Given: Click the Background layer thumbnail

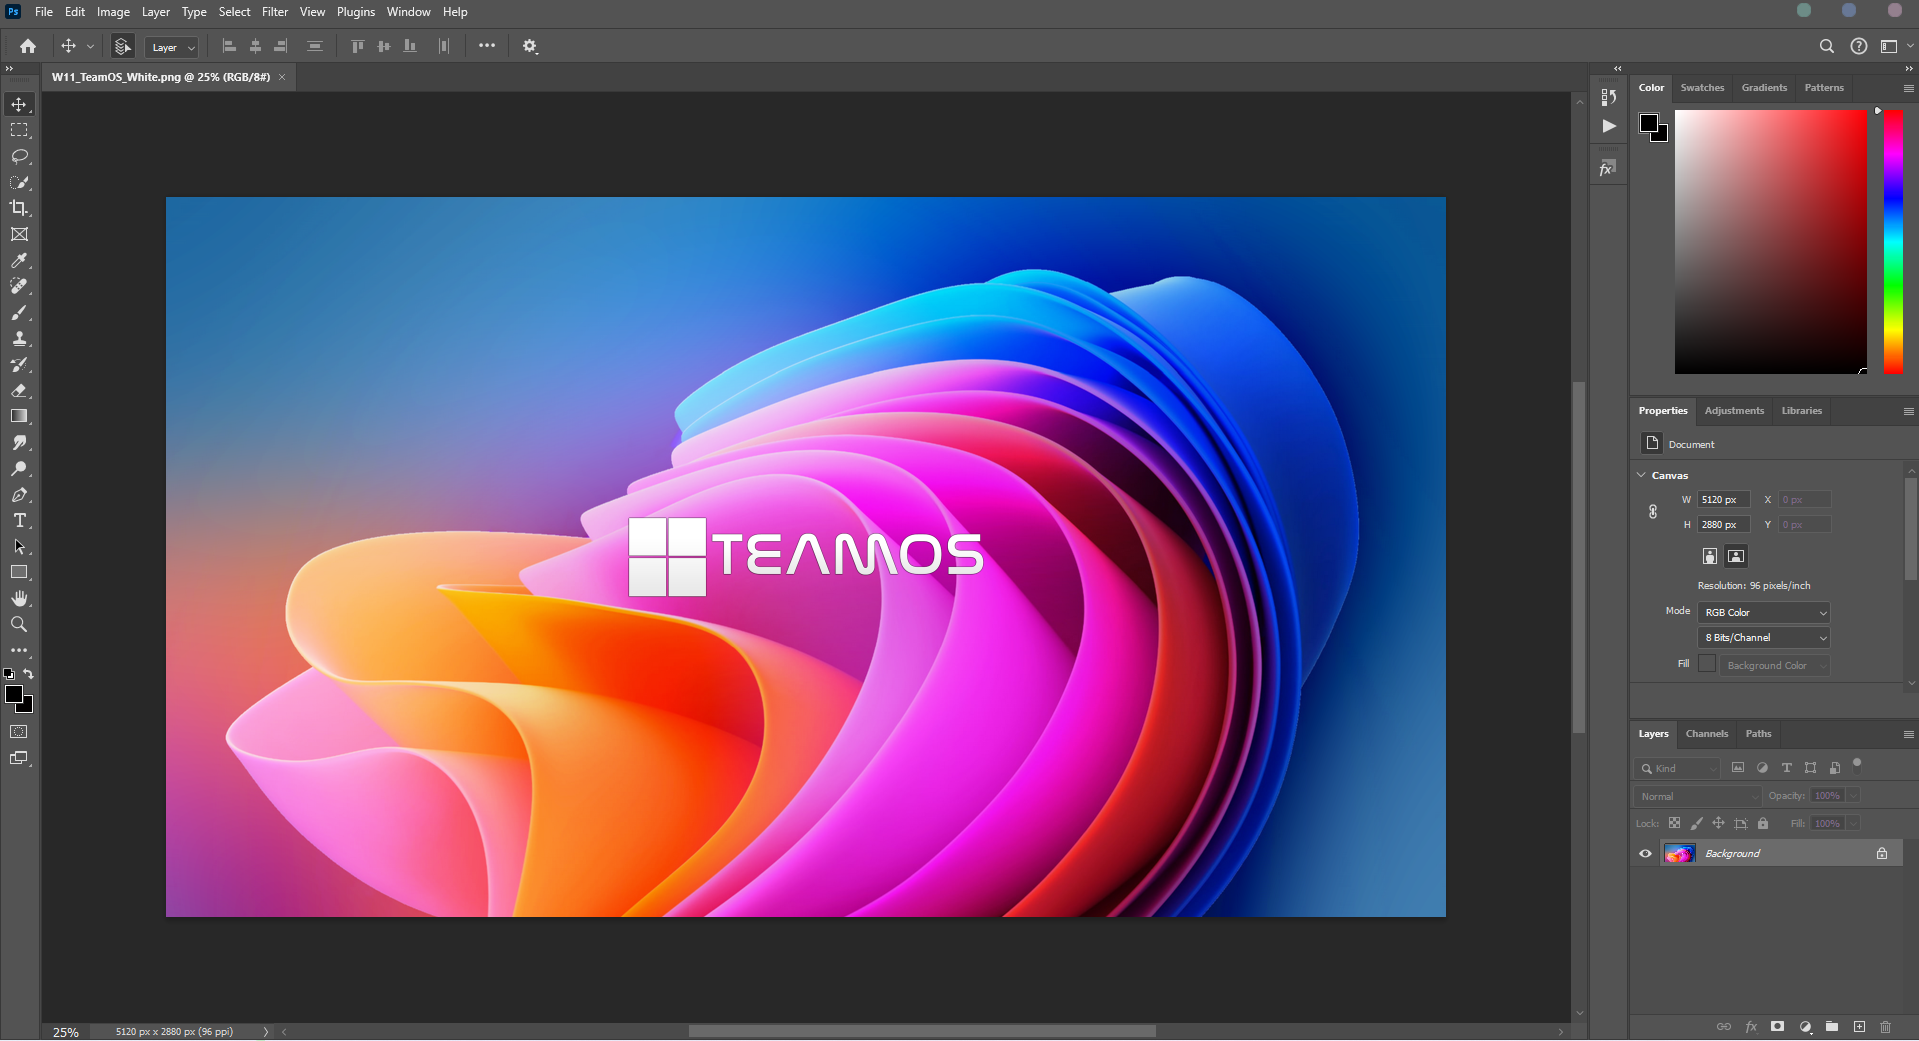Looking at the screenshot, I should [1680, 853].
